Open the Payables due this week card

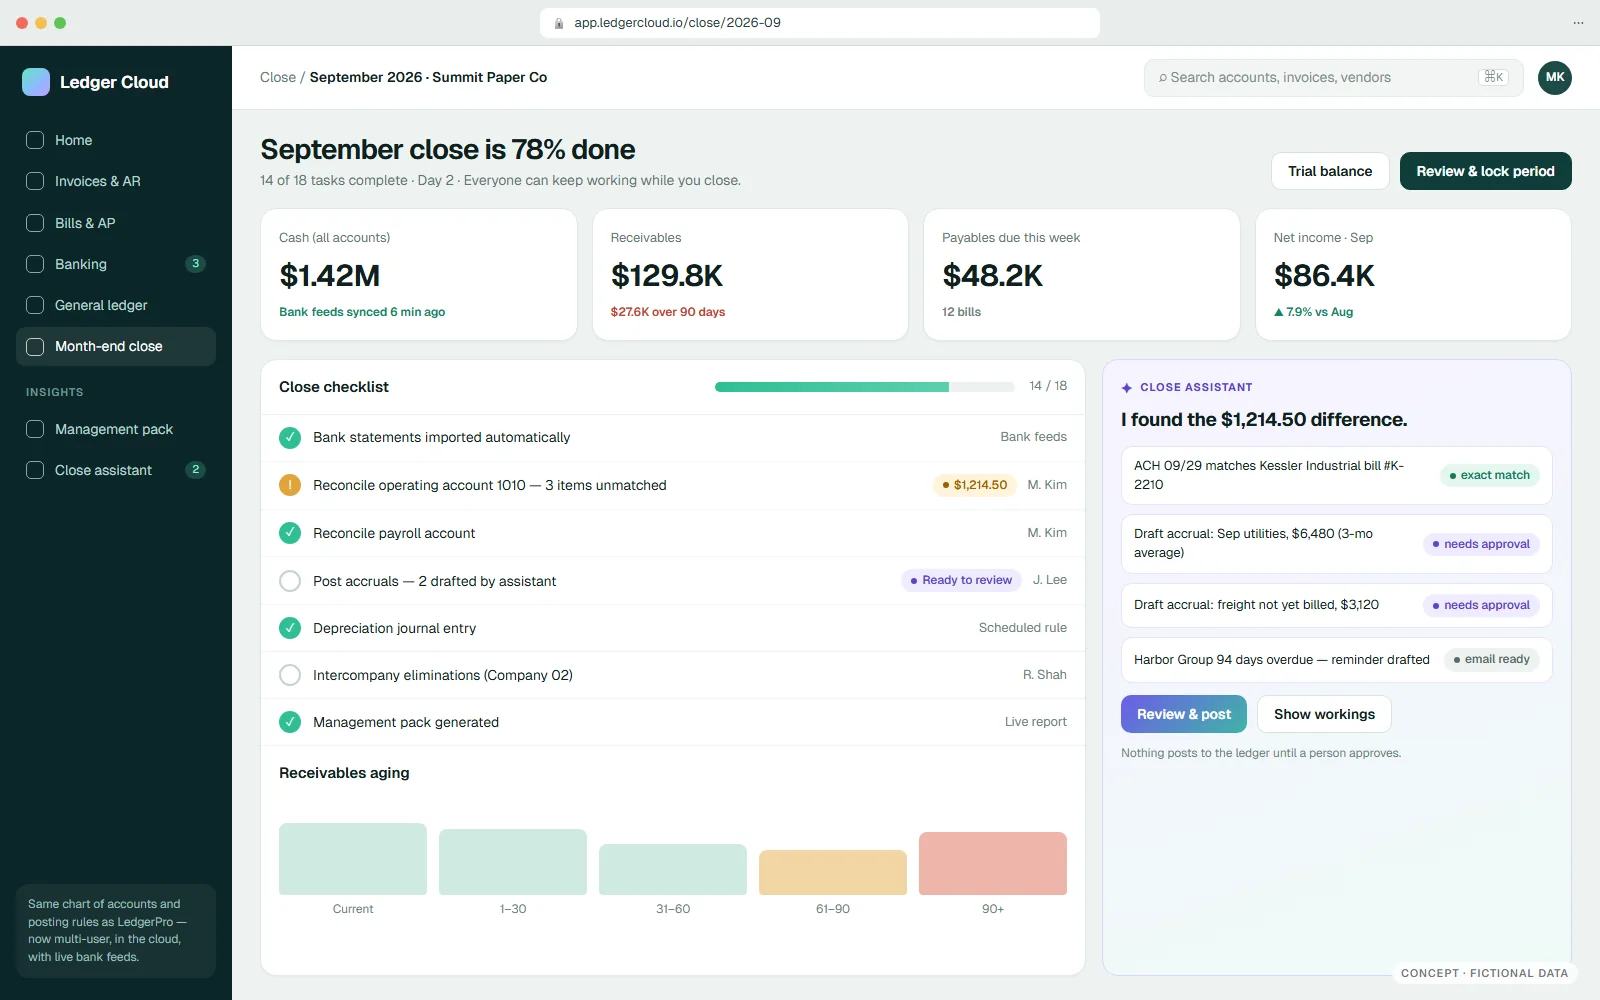pyautogui.click(x=1082, y=274)
